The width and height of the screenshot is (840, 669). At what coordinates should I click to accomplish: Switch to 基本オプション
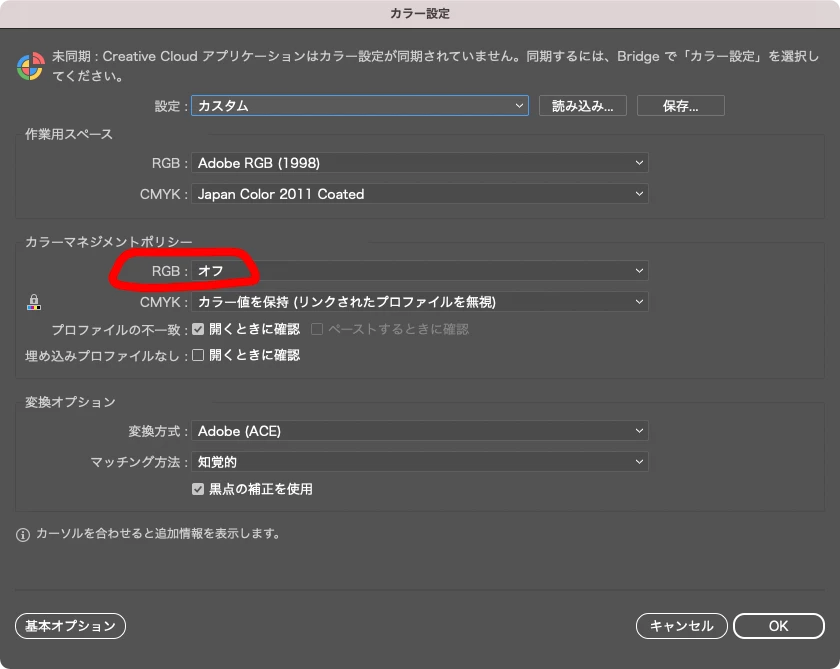click(x=70, y=626)
